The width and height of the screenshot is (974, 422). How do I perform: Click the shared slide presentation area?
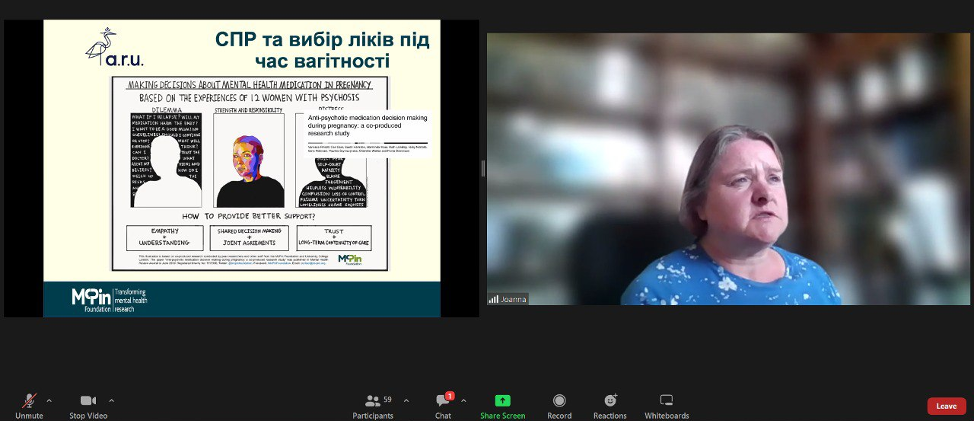coord(241,168)
